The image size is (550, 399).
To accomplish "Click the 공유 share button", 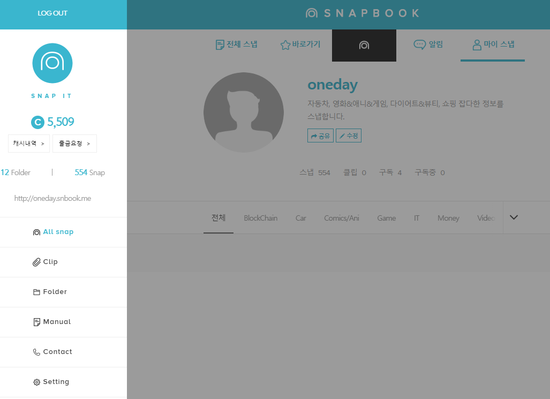I will 320,136.
